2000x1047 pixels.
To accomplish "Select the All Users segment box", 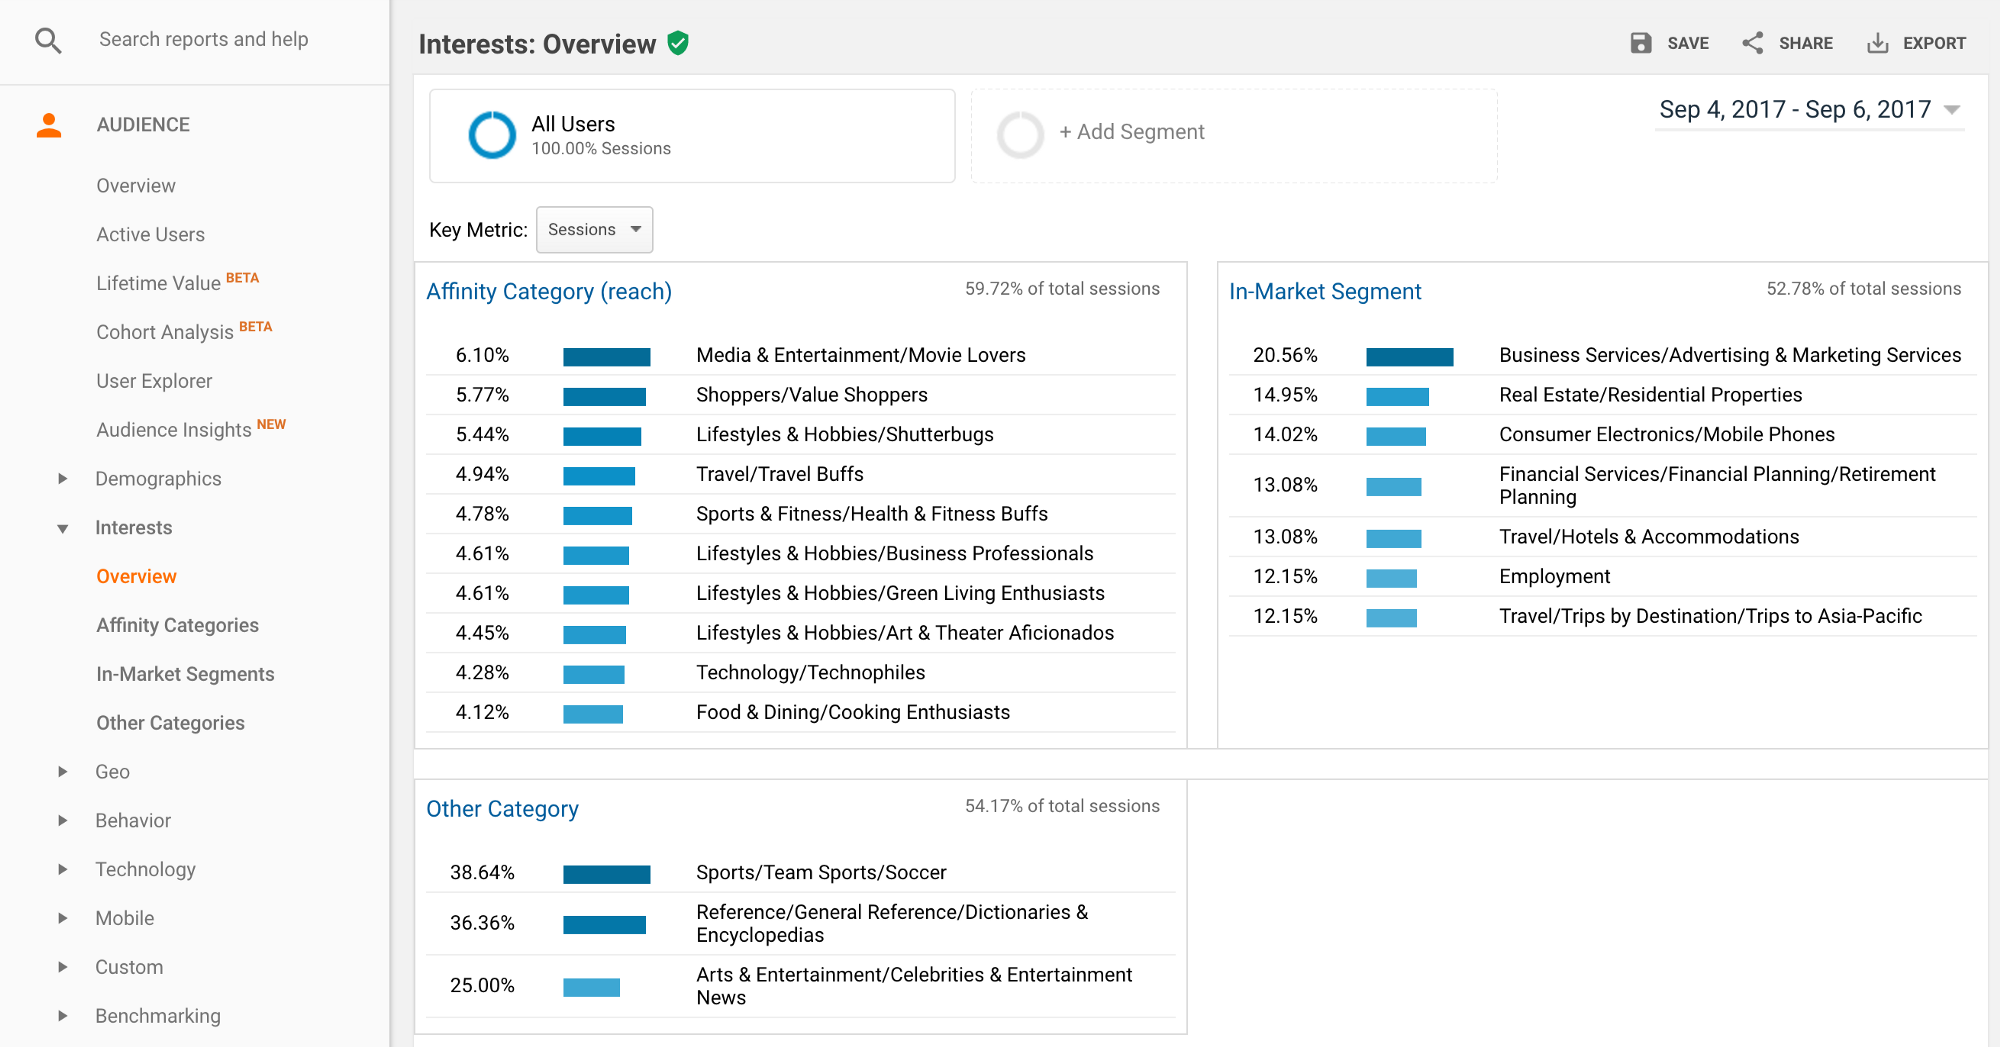I will (692, 136).
